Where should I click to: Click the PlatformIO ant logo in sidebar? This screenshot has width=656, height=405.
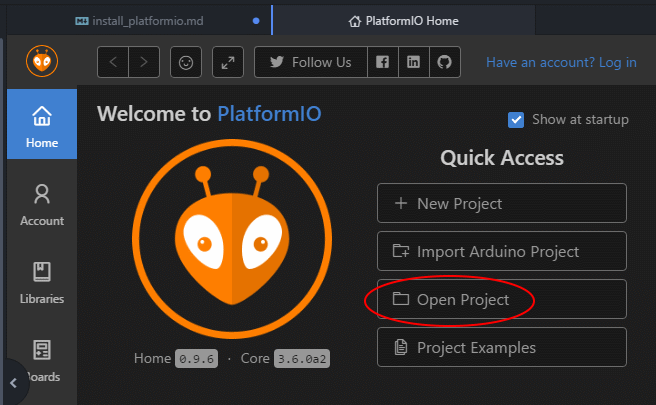[42, 61]
